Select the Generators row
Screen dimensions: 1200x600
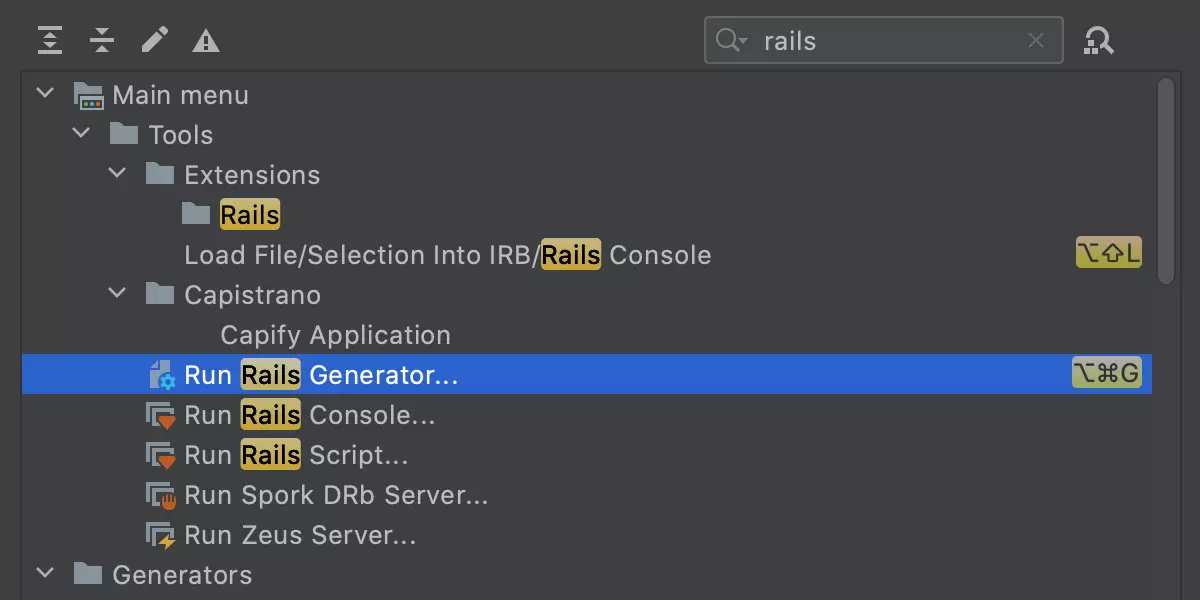pos(587,575)
